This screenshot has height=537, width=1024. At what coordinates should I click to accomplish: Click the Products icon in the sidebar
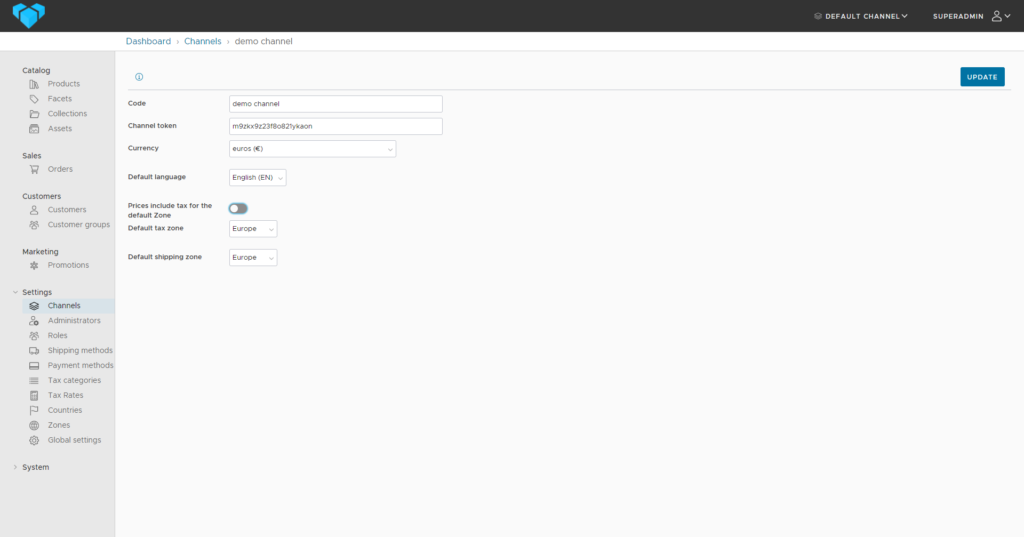[x=34, y=84]
